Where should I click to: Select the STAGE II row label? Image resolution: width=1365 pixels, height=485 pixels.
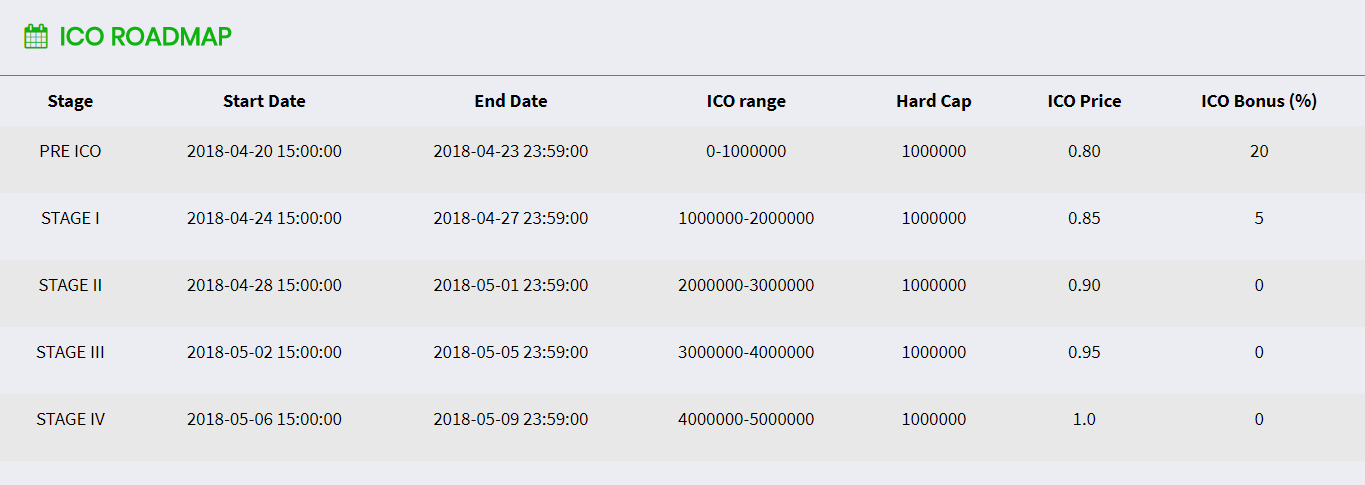[x=70, y=285]
